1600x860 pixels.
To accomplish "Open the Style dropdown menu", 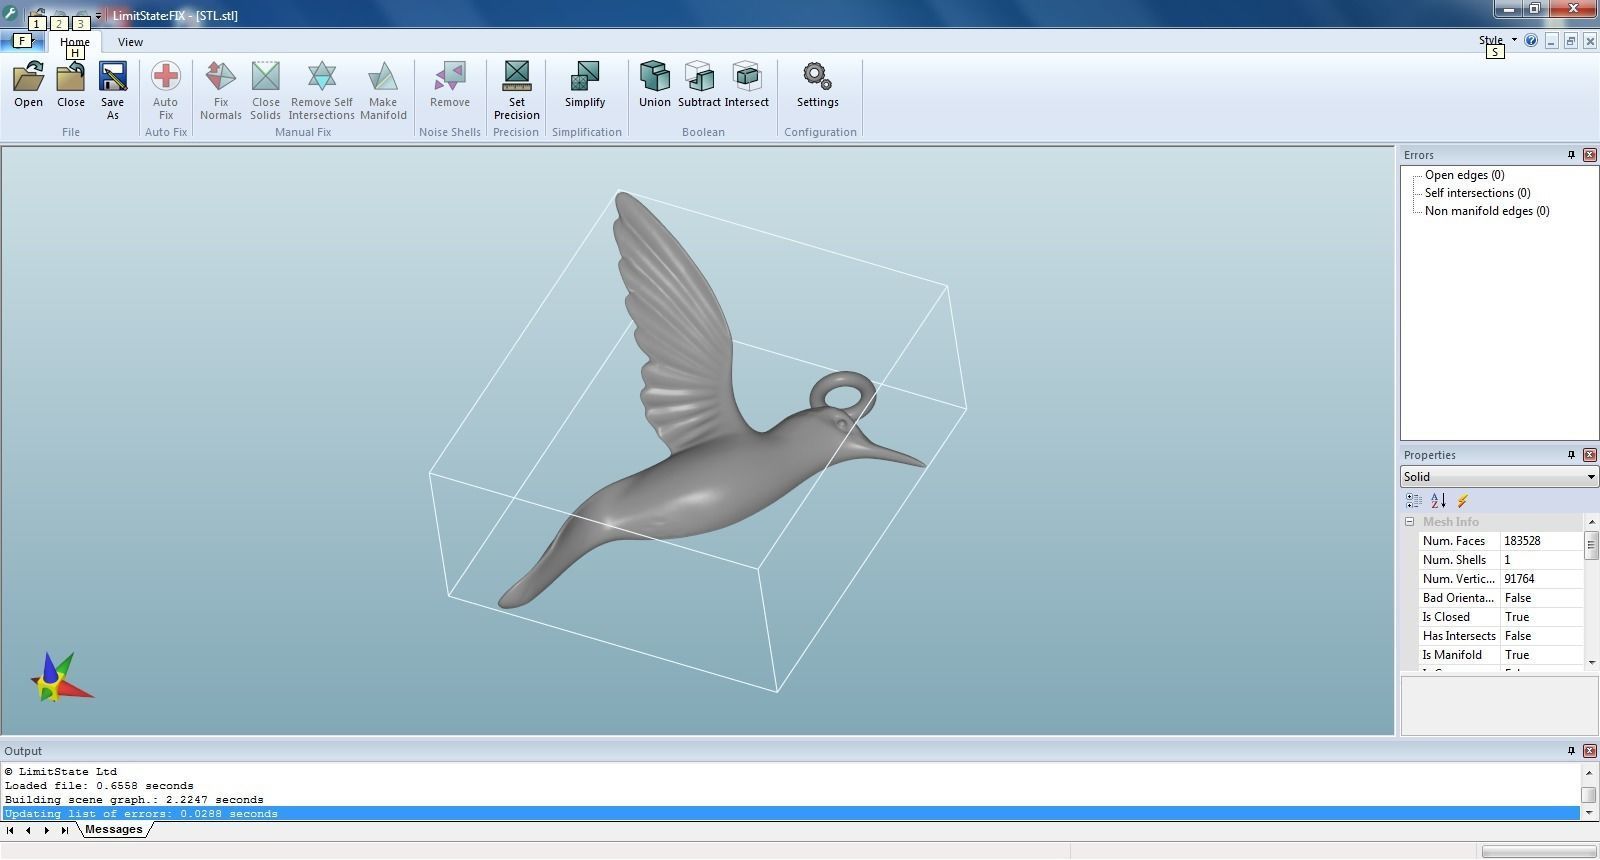I will point(1498,41).
